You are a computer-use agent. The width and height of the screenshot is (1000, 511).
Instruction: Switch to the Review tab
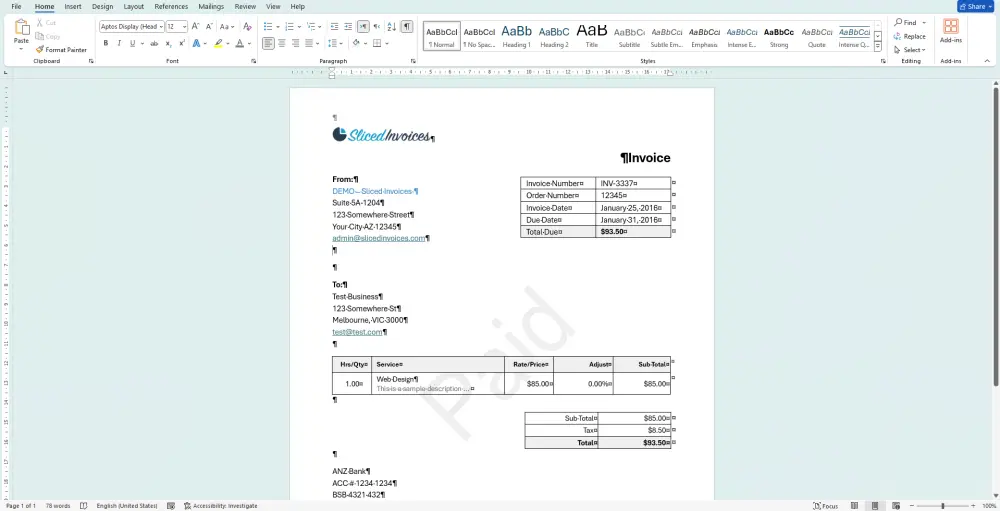click(245, 6)
